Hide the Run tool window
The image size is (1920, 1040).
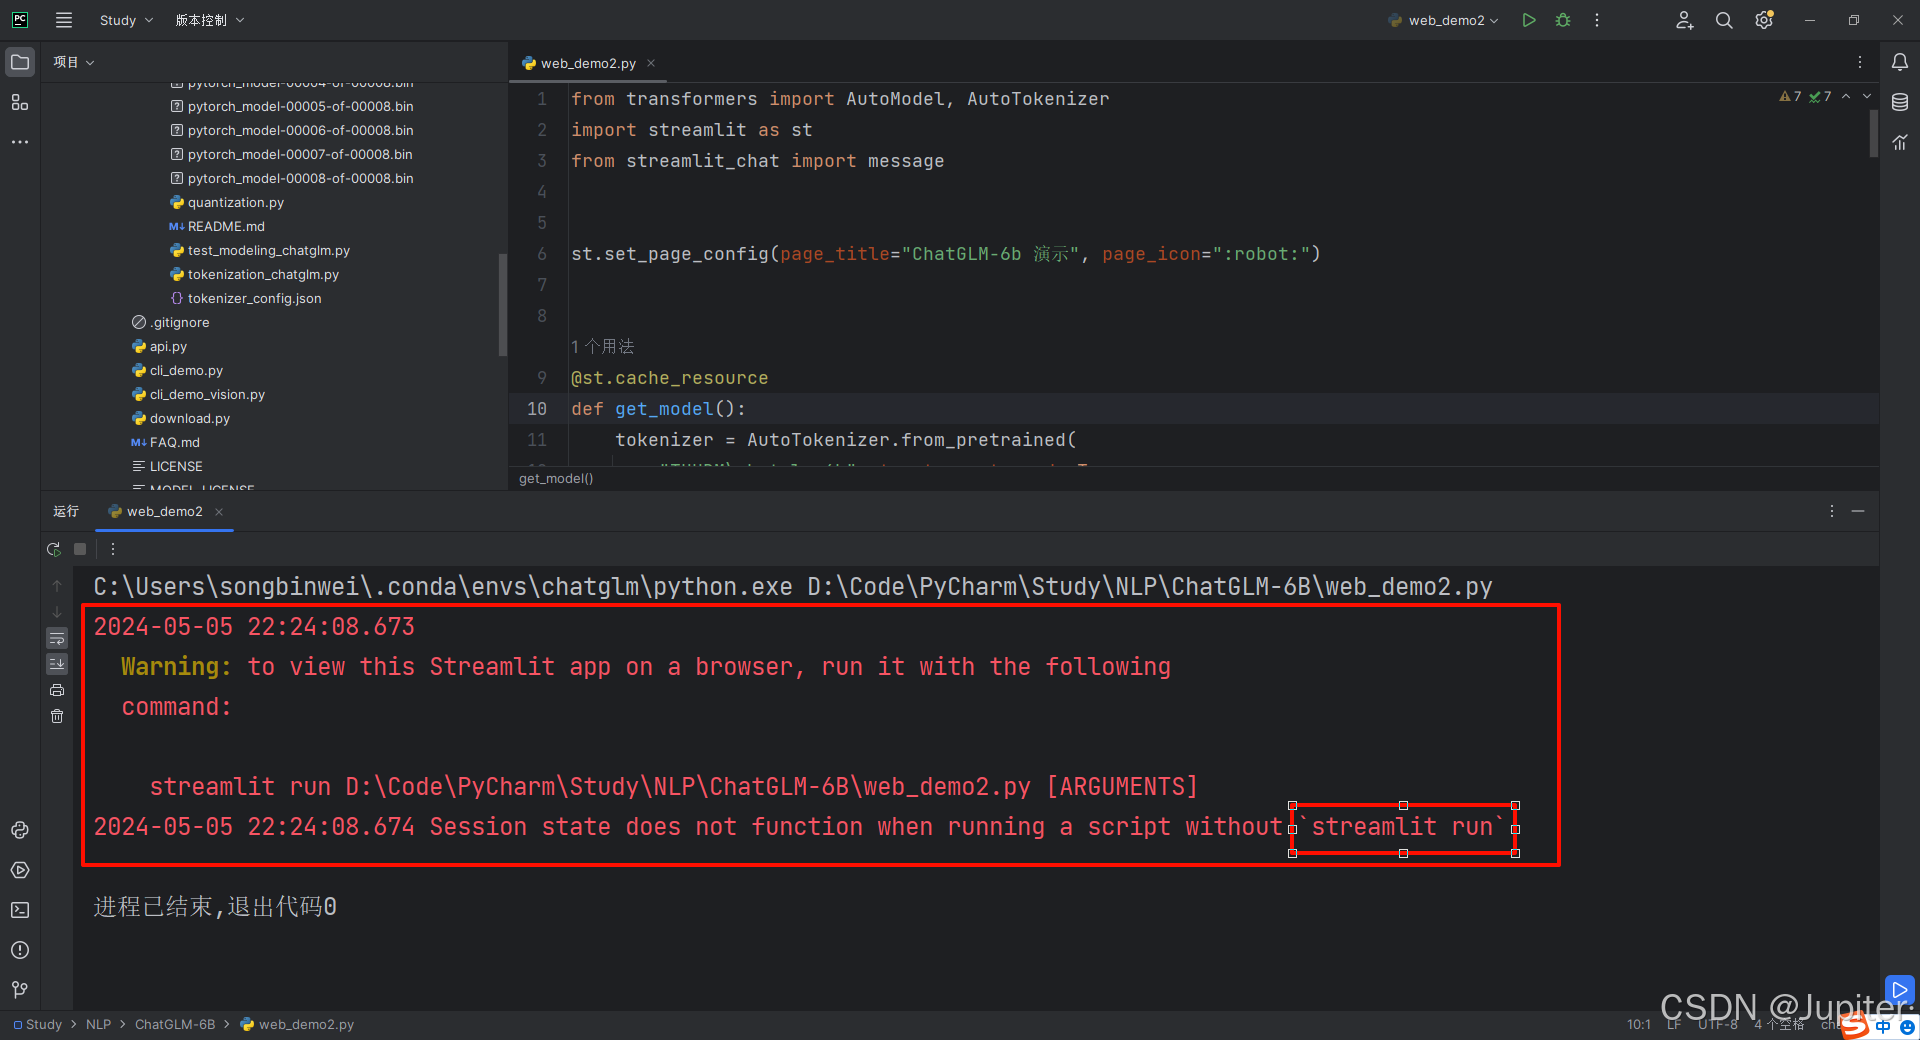[x=1858, y=511]
